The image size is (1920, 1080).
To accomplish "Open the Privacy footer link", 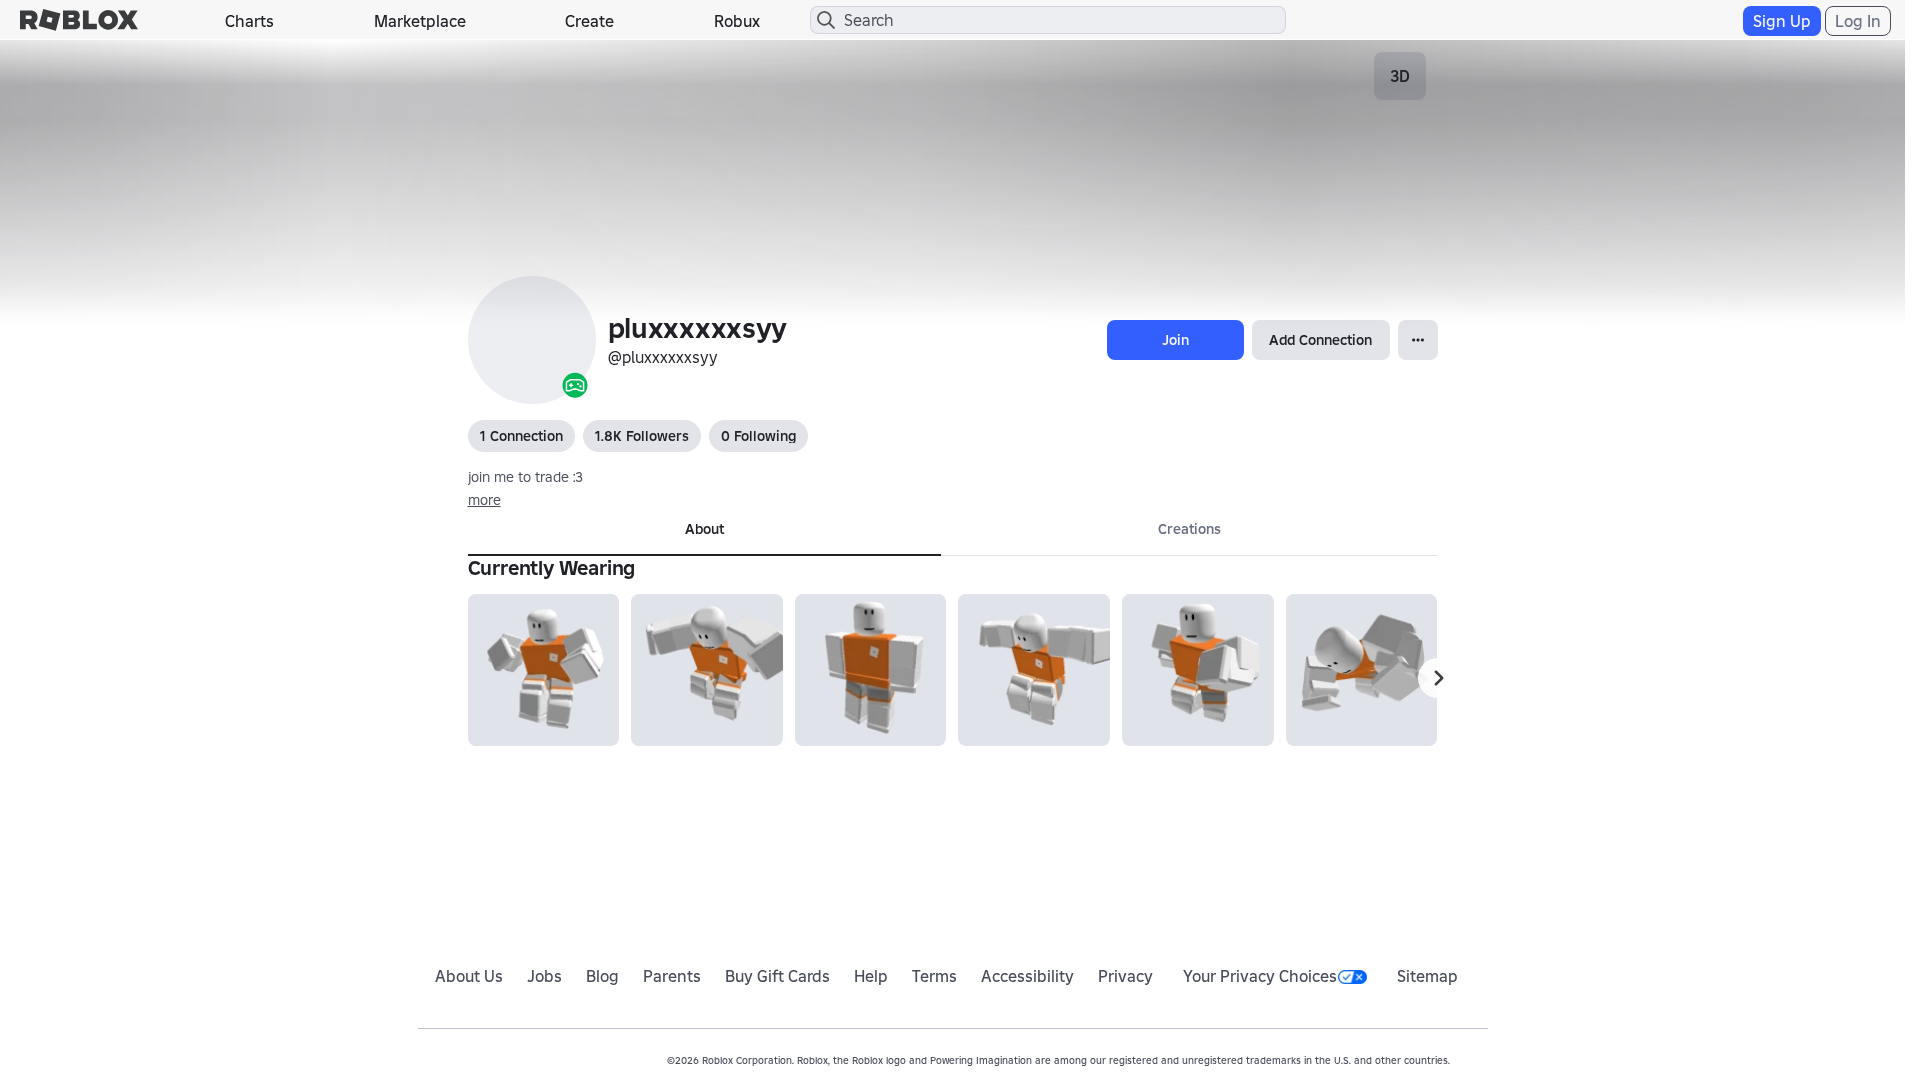I will pyautogui.click(x=1125, y=976).
